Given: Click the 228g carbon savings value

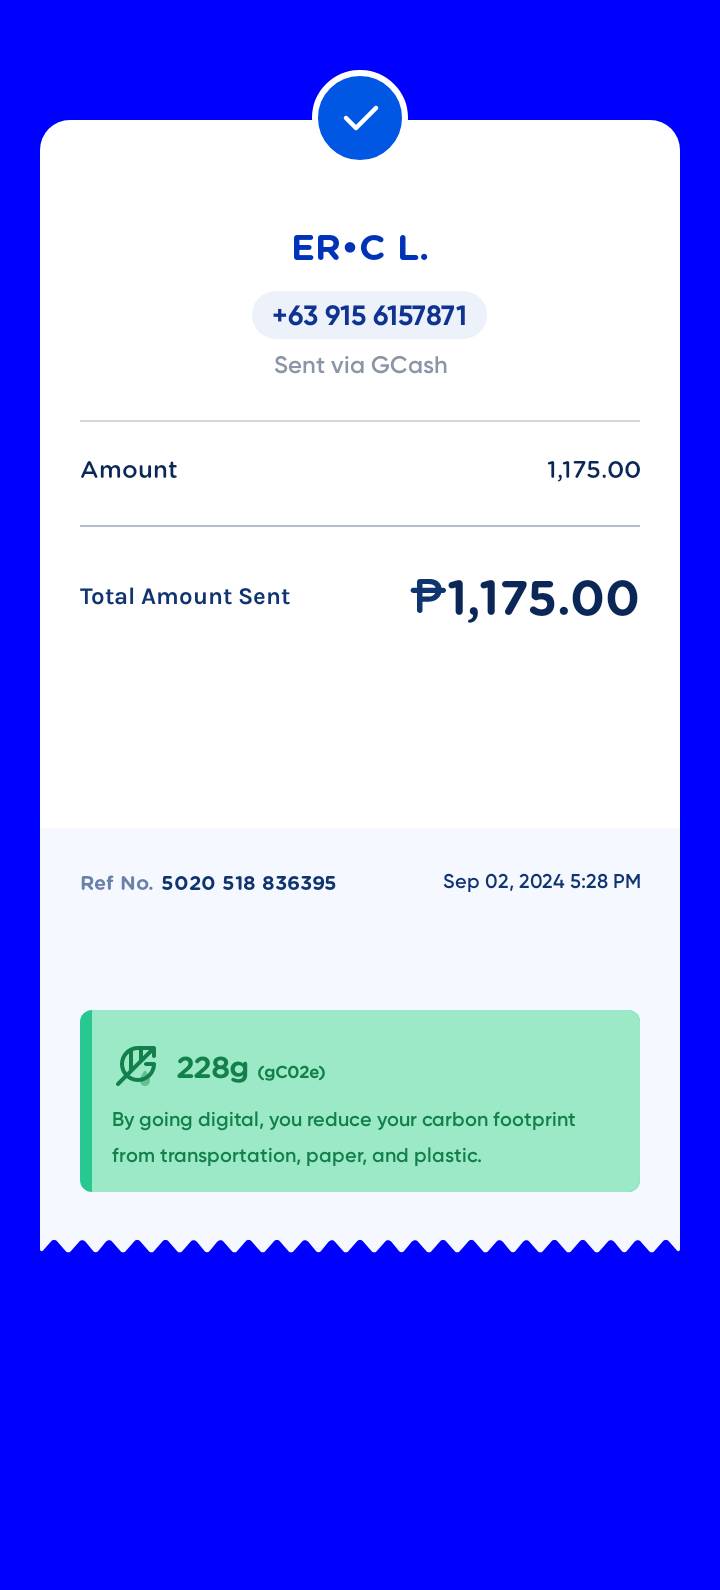Looking at the screenshot, I should (x=212, y=1068).
